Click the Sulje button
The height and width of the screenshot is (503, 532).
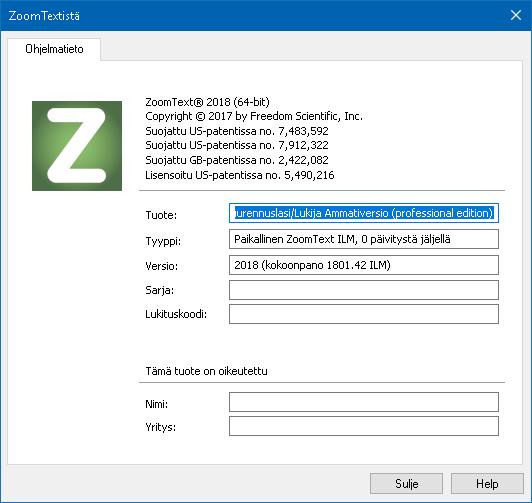click(406, 483)
